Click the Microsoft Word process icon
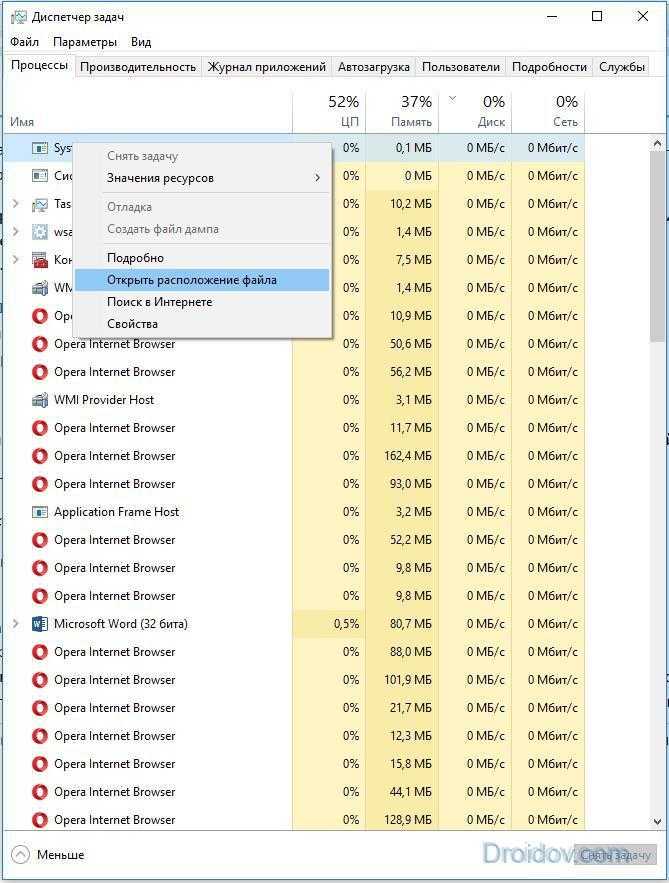Screen dimensions: 669x883 (x=39, y=624)
